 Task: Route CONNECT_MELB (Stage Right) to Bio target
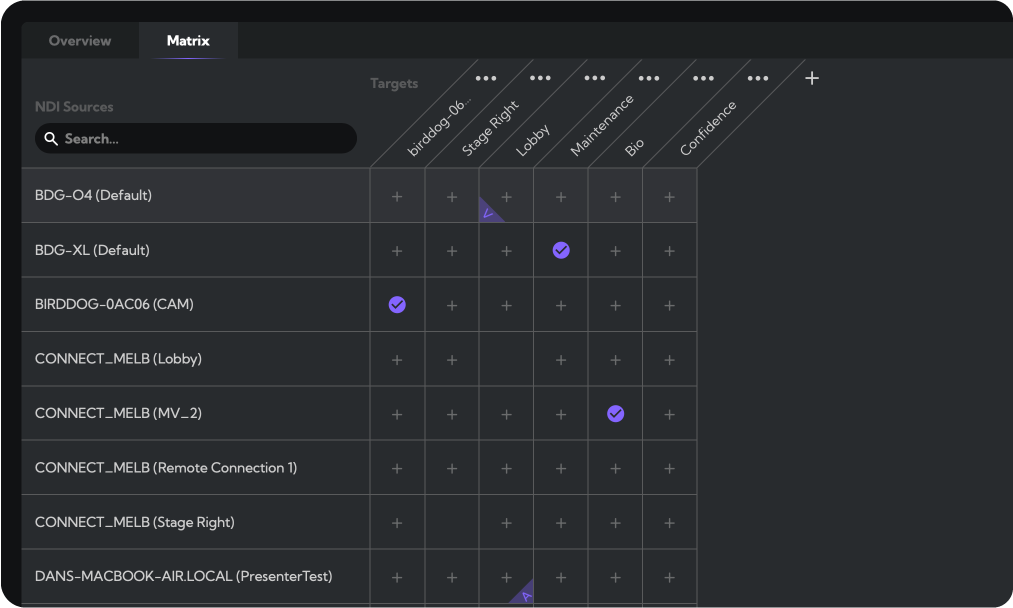pos(615,522)
